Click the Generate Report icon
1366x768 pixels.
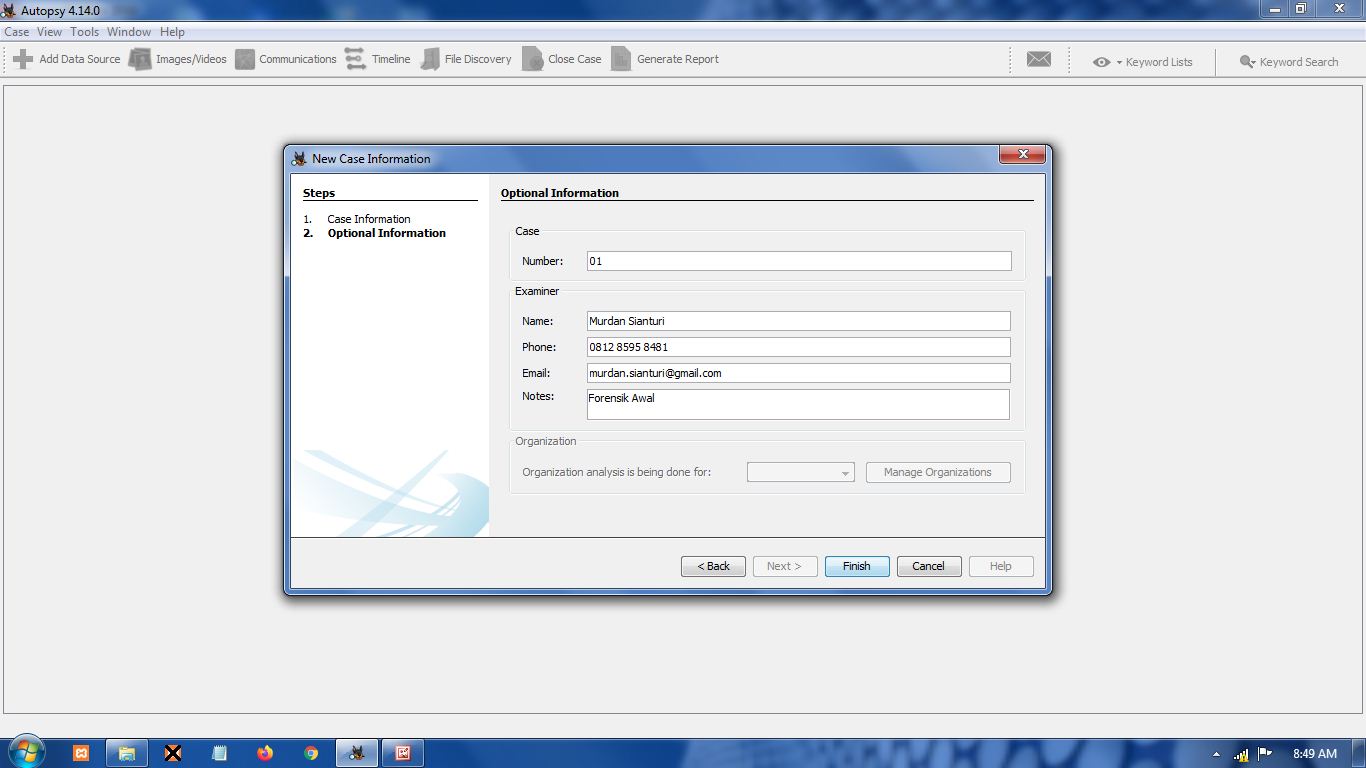pyautogui.click(x=621, y=59)
